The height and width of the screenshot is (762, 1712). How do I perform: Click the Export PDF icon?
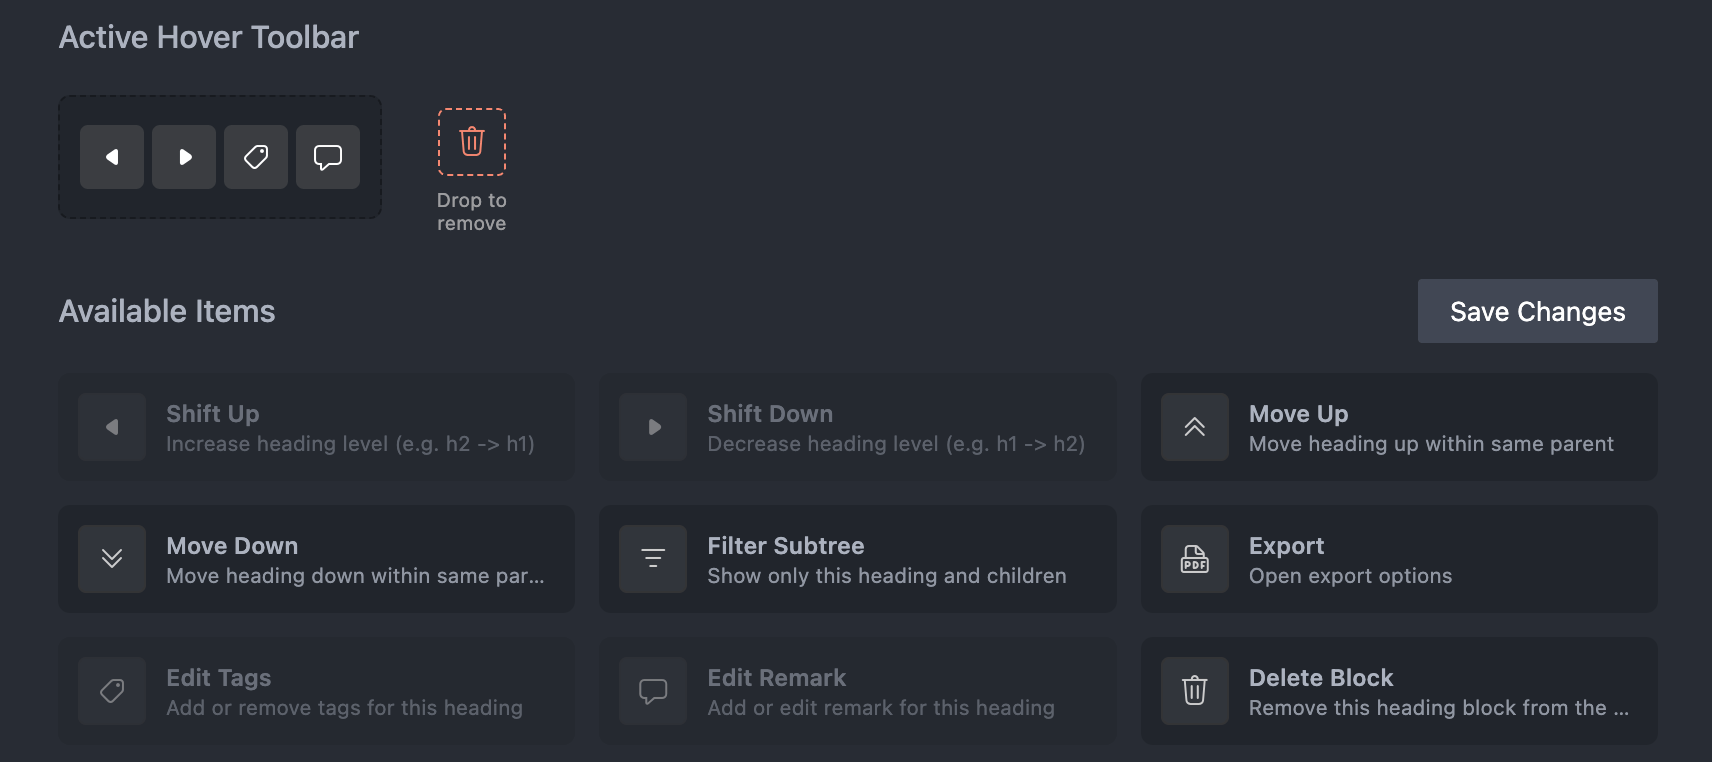(x=1194, y=559)
